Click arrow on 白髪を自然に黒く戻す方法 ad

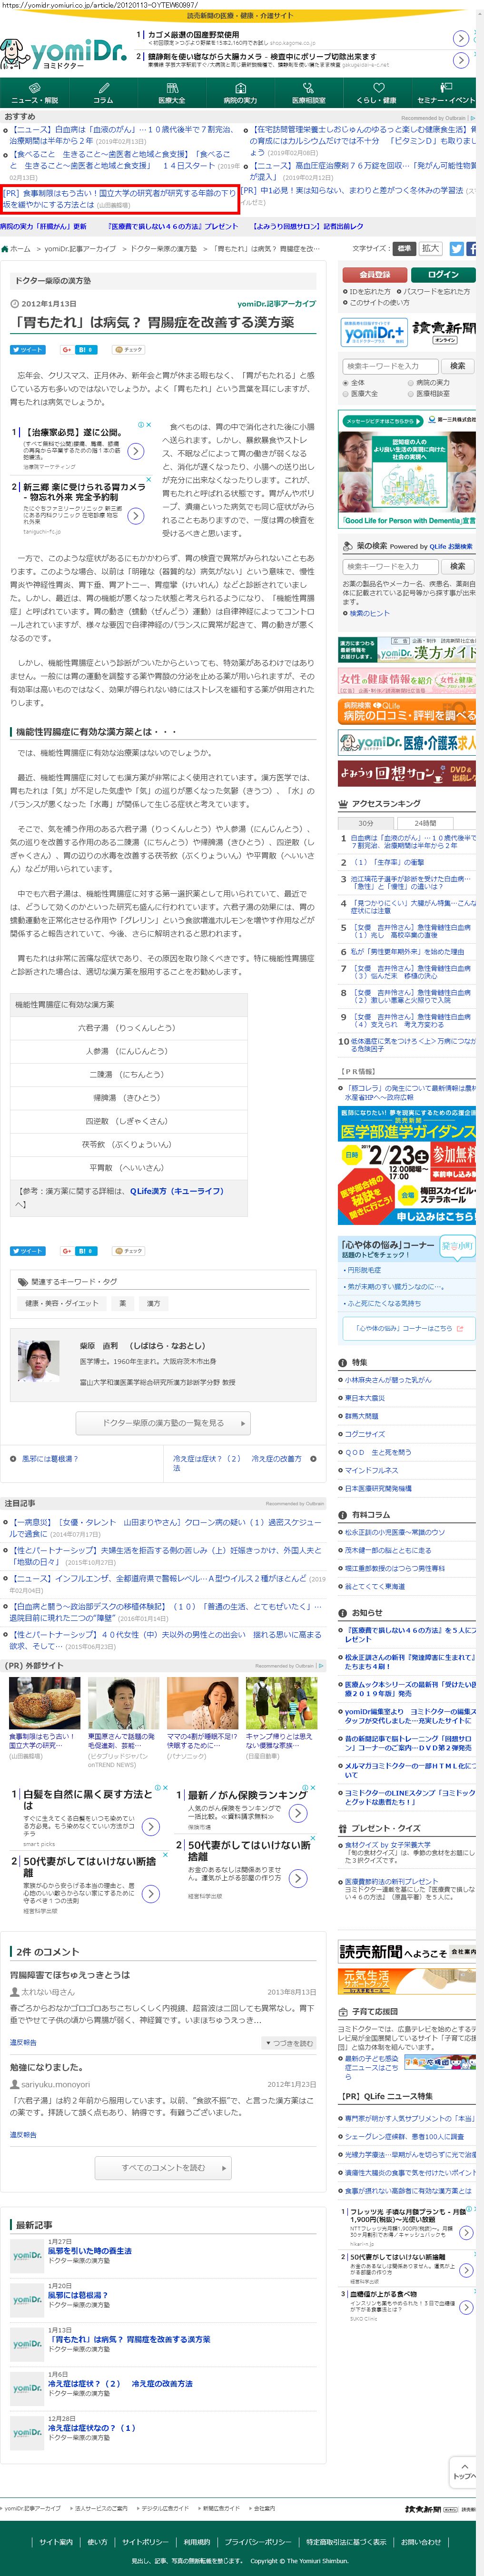tap(150, 1827)
